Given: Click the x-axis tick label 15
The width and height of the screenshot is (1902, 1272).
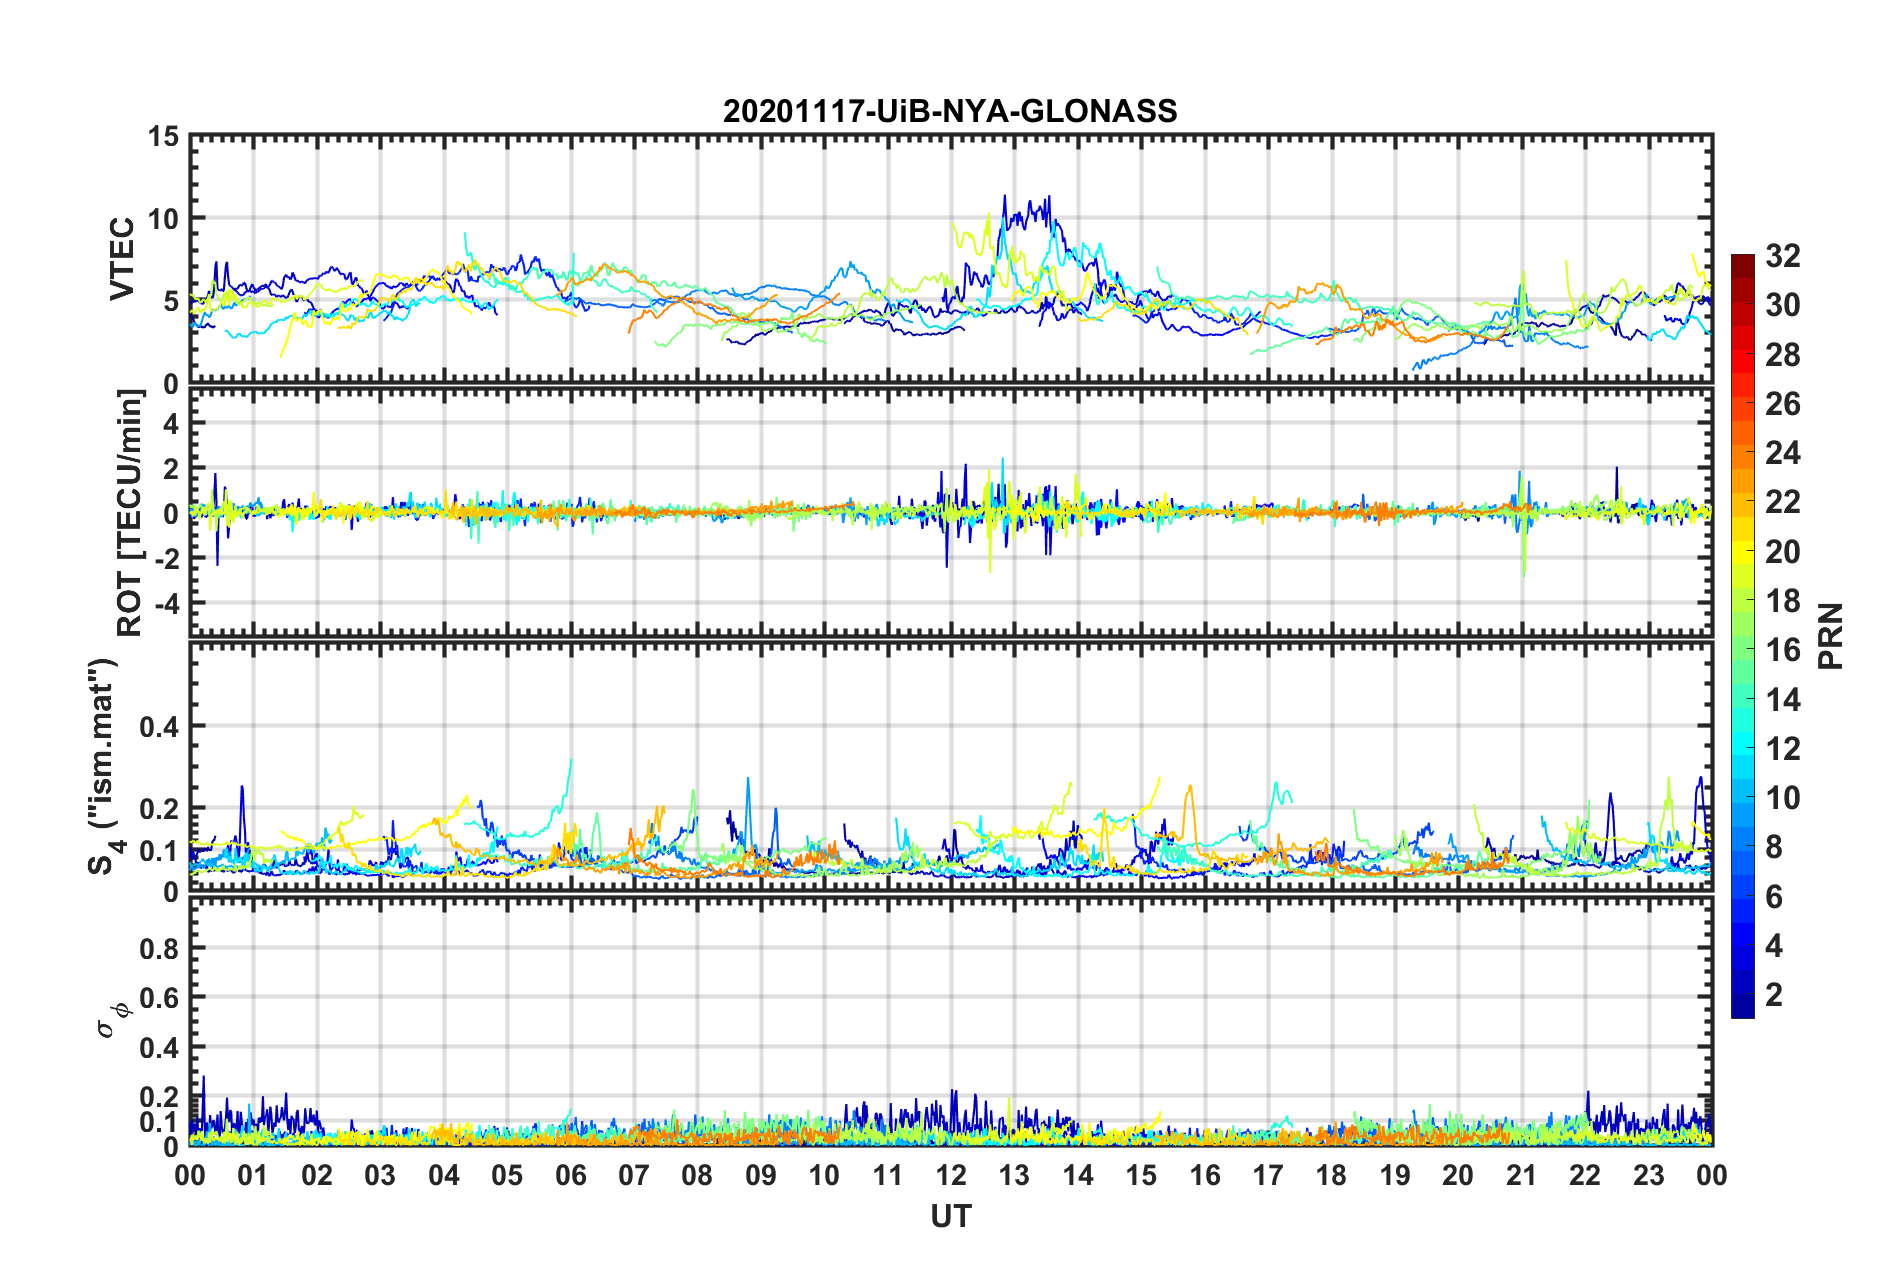Looking at the screenshot, I should [x=1141, y=1174].
